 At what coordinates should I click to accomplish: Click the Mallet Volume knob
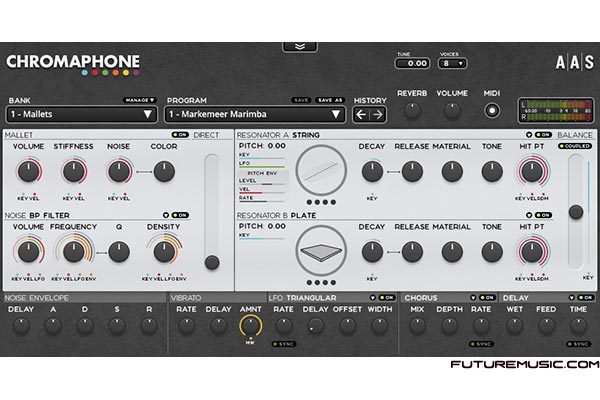pyautogui.click(x=28, y=171)
